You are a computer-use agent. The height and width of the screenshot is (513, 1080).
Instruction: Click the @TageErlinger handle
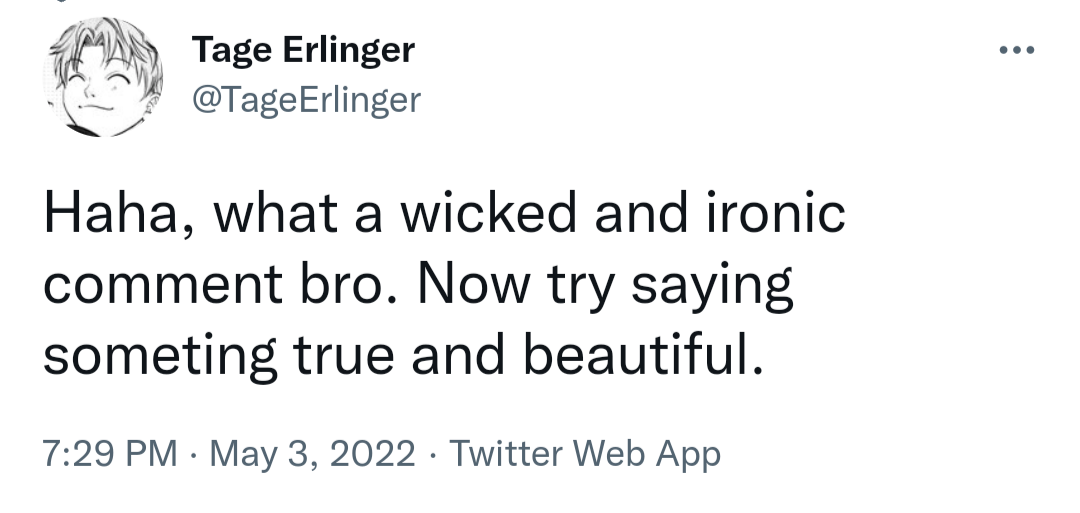tap(304, 99)
